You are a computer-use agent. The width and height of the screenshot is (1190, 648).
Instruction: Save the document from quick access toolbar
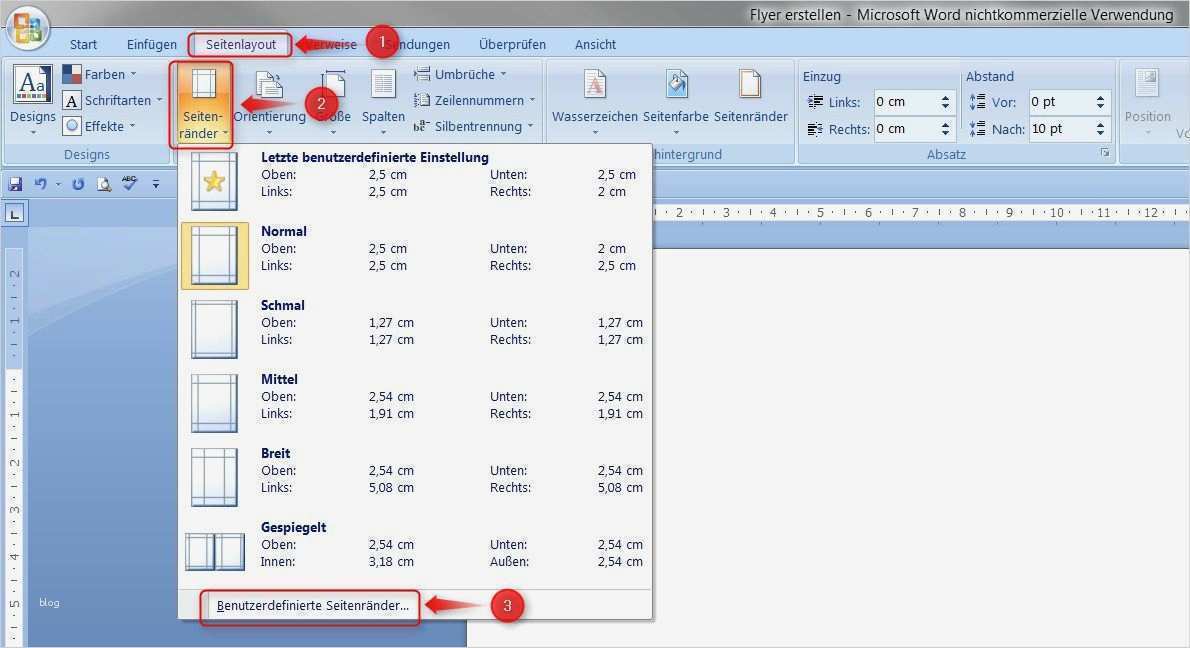tap(15, 184)
